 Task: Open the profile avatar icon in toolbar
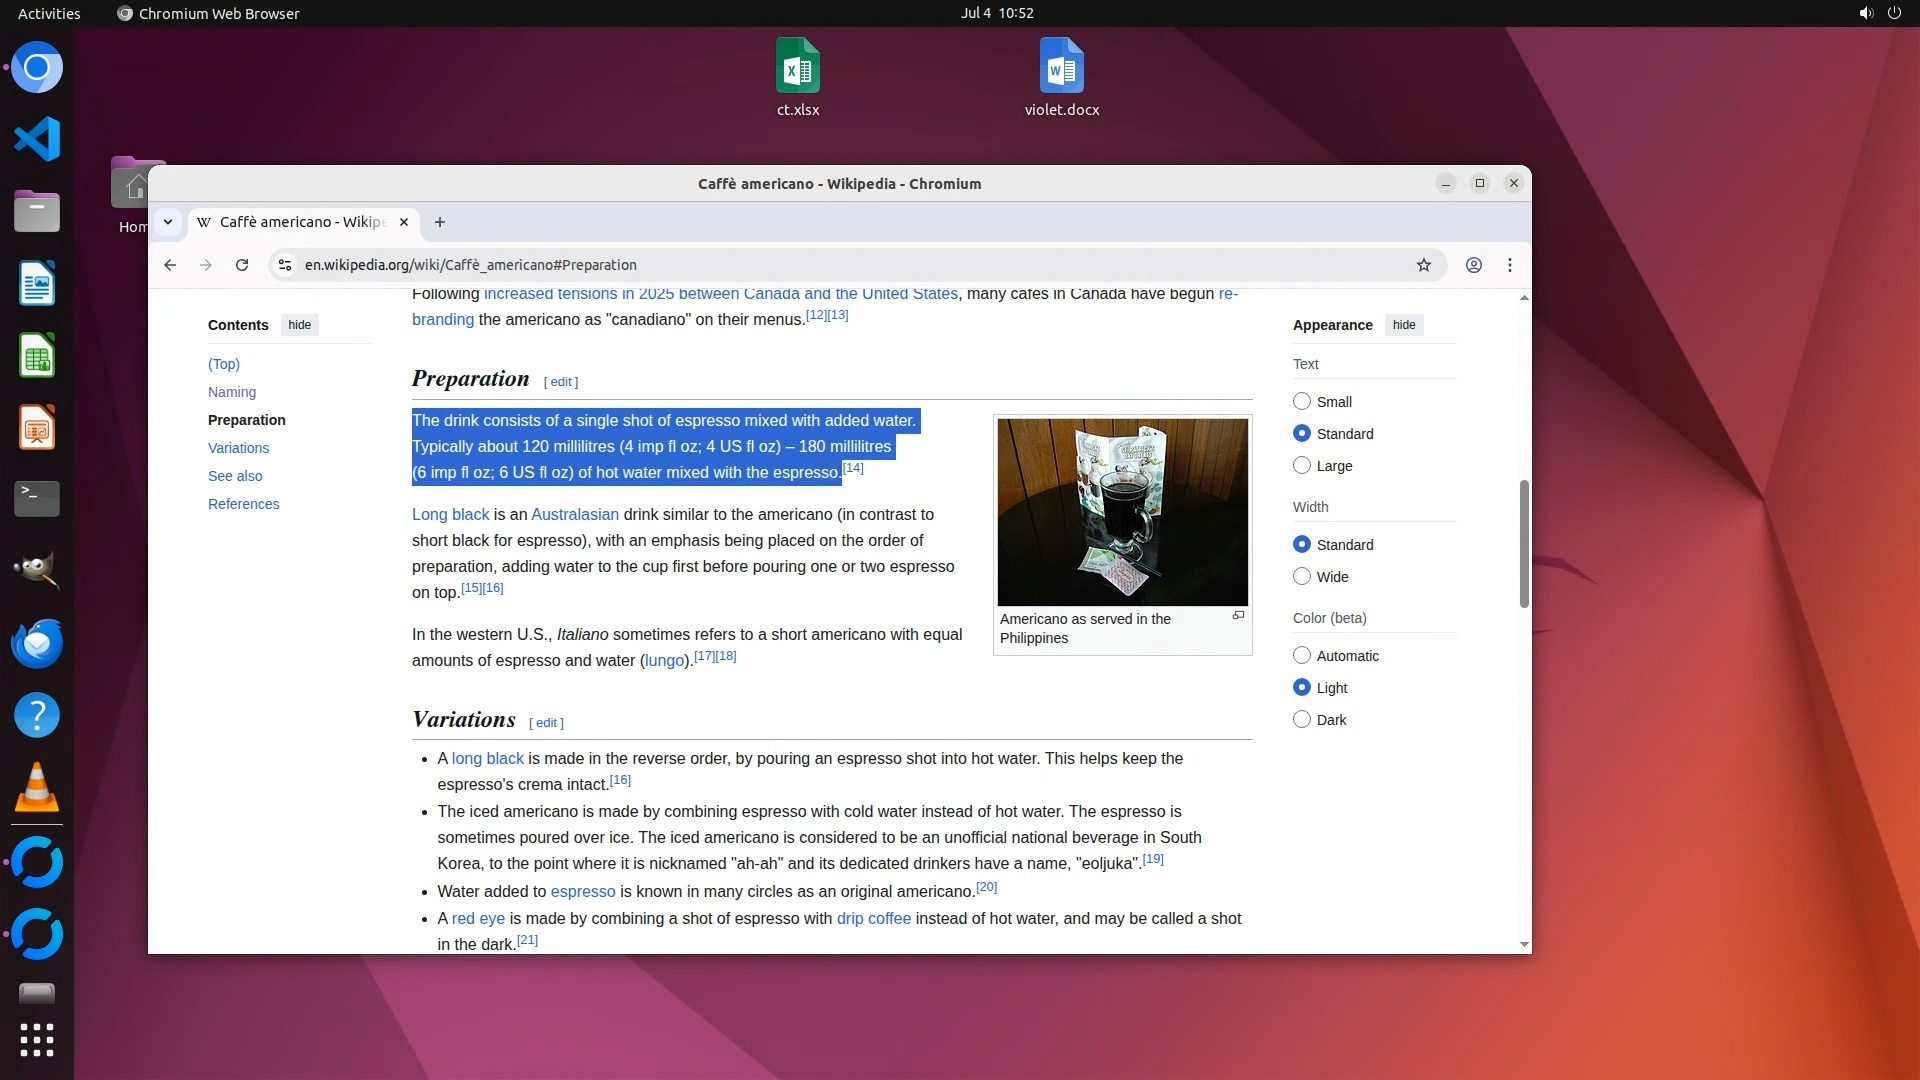point(1473,265)
